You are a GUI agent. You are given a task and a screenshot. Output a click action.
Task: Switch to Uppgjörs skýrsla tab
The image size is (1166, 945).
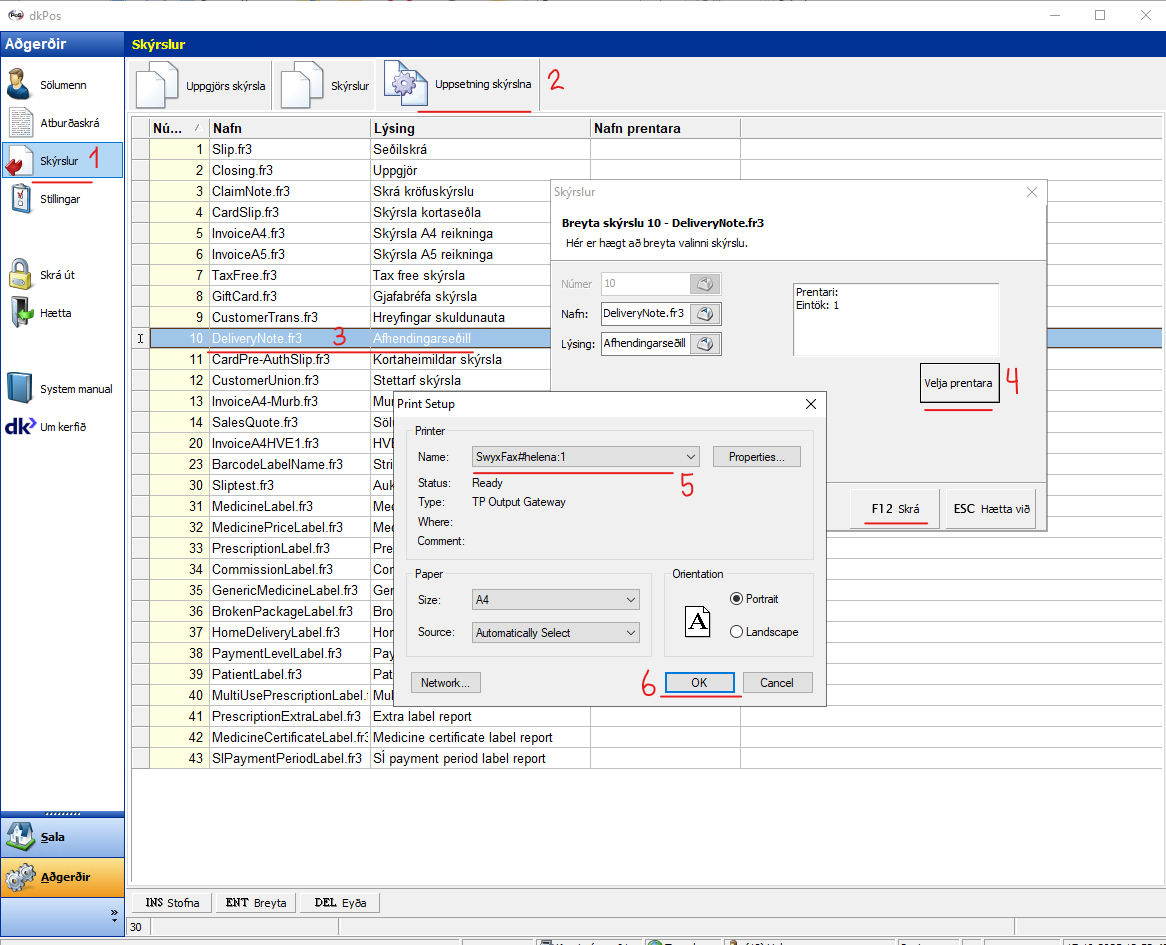pyautogui.click(x=202, y=86)
